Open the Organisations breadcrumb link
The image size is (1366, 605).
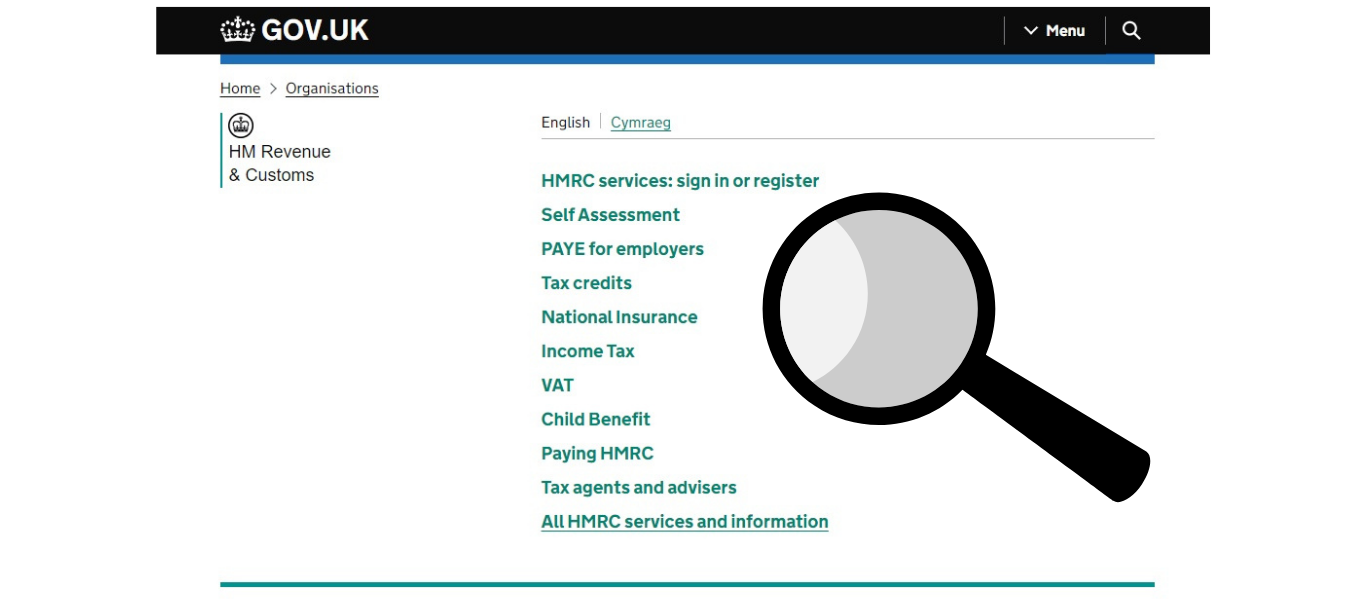[x=332, y=88]
